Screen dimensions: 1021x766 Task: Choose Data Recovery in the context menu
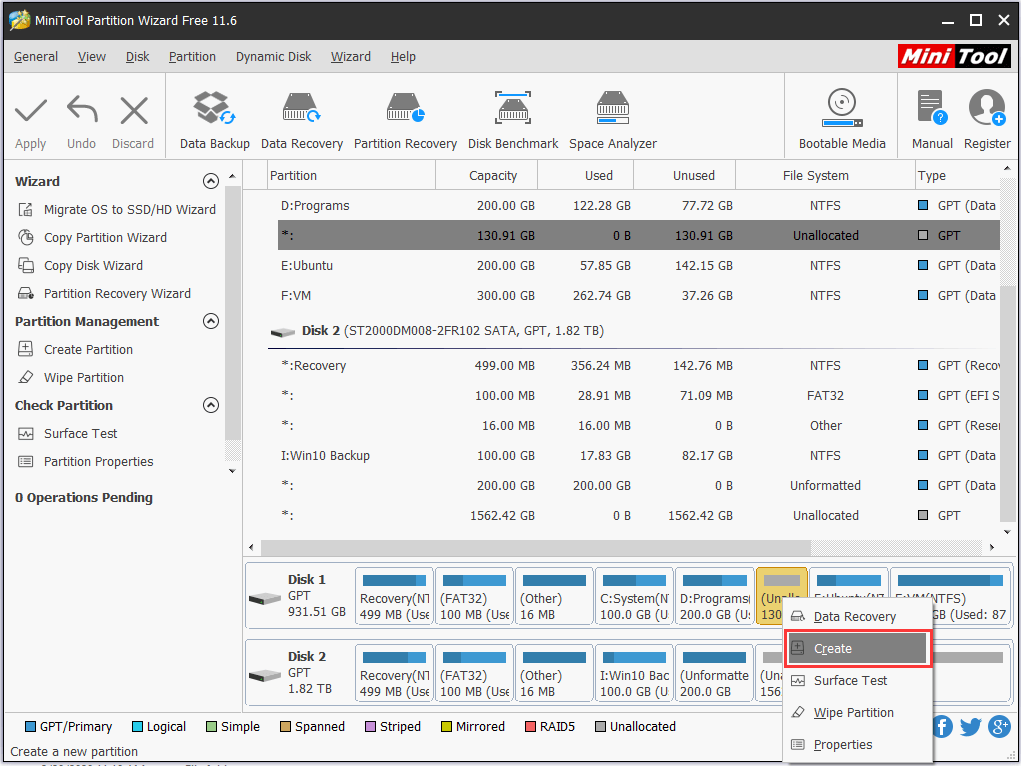(858, 617)
